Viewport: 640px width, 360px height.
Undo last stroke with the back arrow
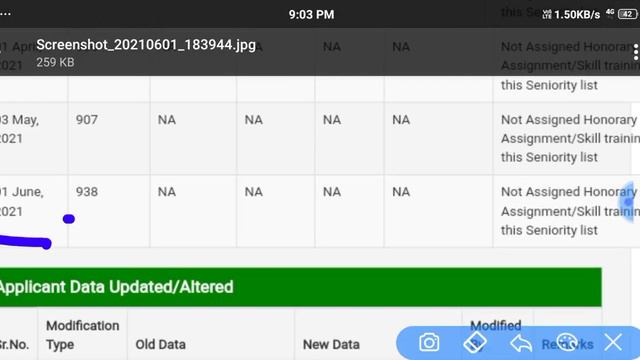(x=521, y=343)
